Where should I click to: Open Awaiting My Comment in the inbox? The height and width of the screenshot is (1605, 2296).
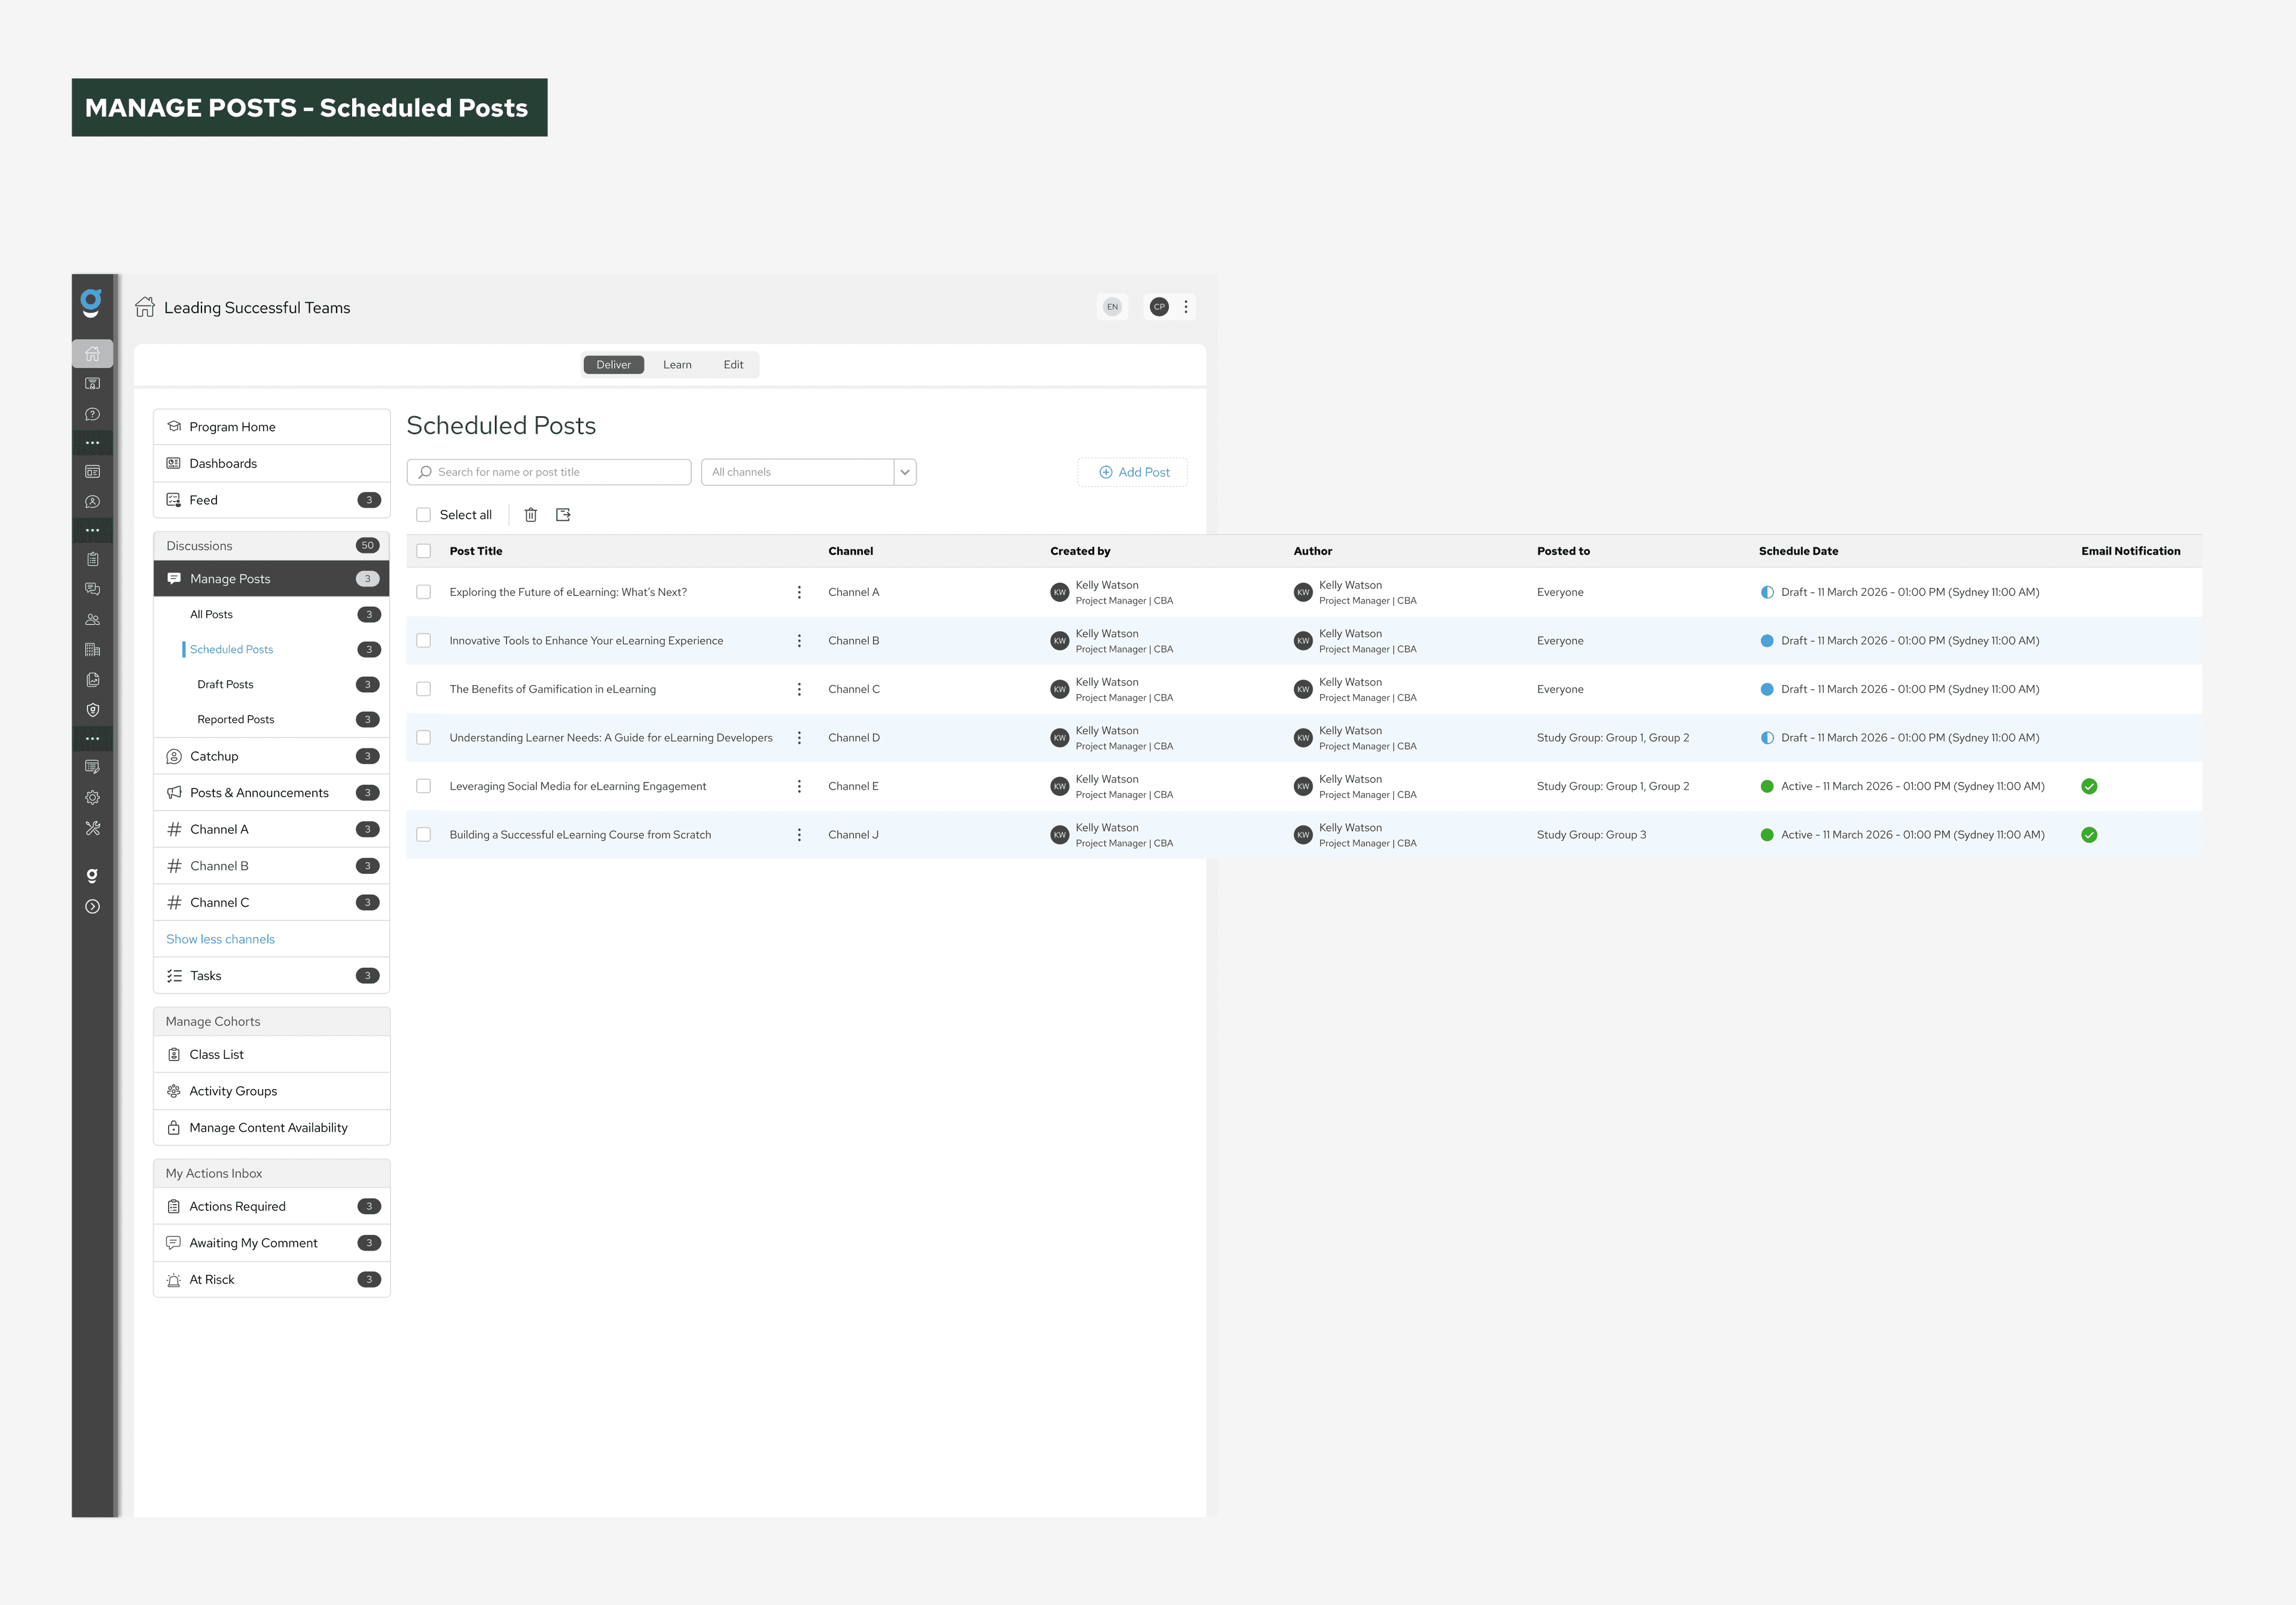click(x=271, y=1243)
